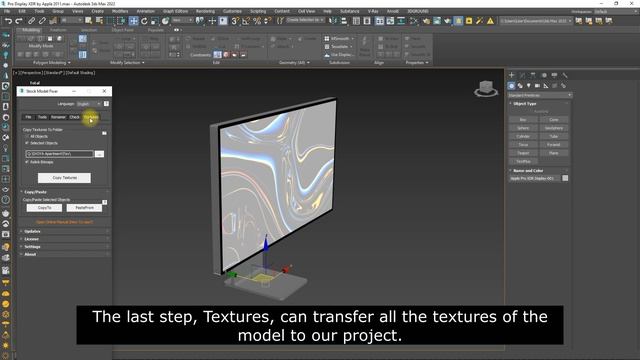Open the Display panel tab icon
This screenshot has height=360, width=640.
554,75
